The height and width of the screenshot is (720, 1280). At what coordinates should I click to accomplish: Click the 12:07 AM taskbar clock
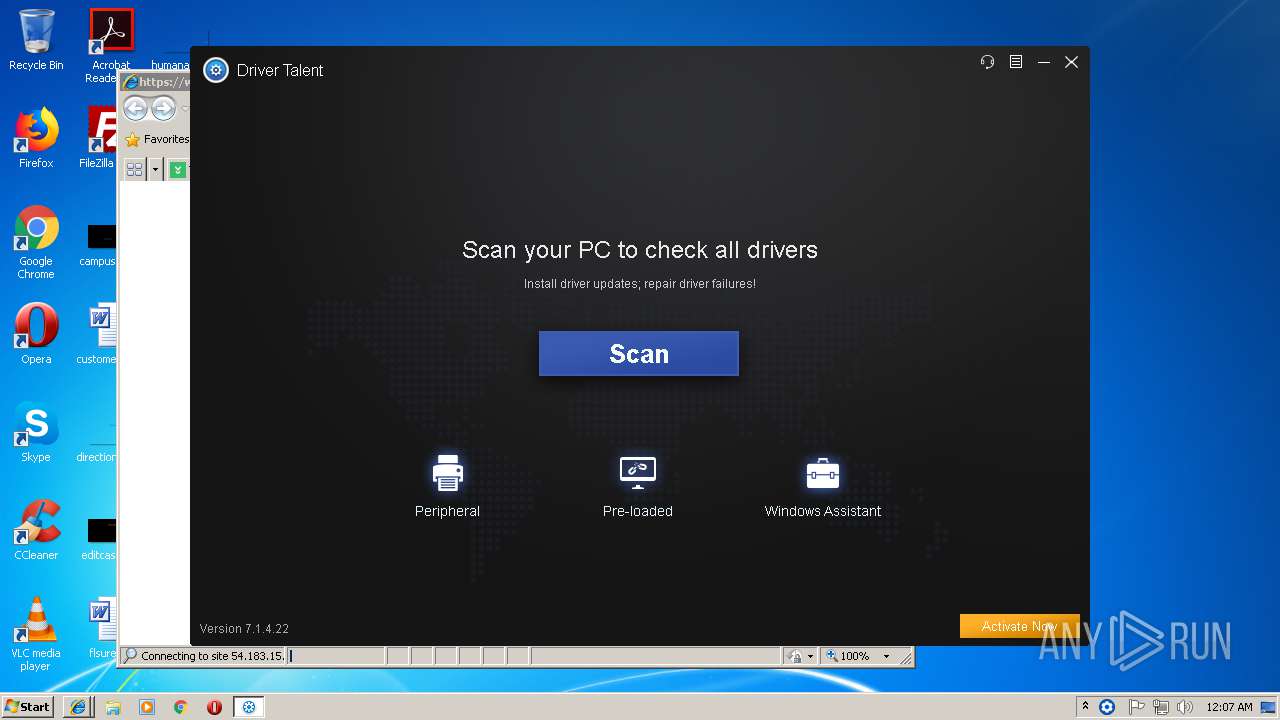point(1229,707)
